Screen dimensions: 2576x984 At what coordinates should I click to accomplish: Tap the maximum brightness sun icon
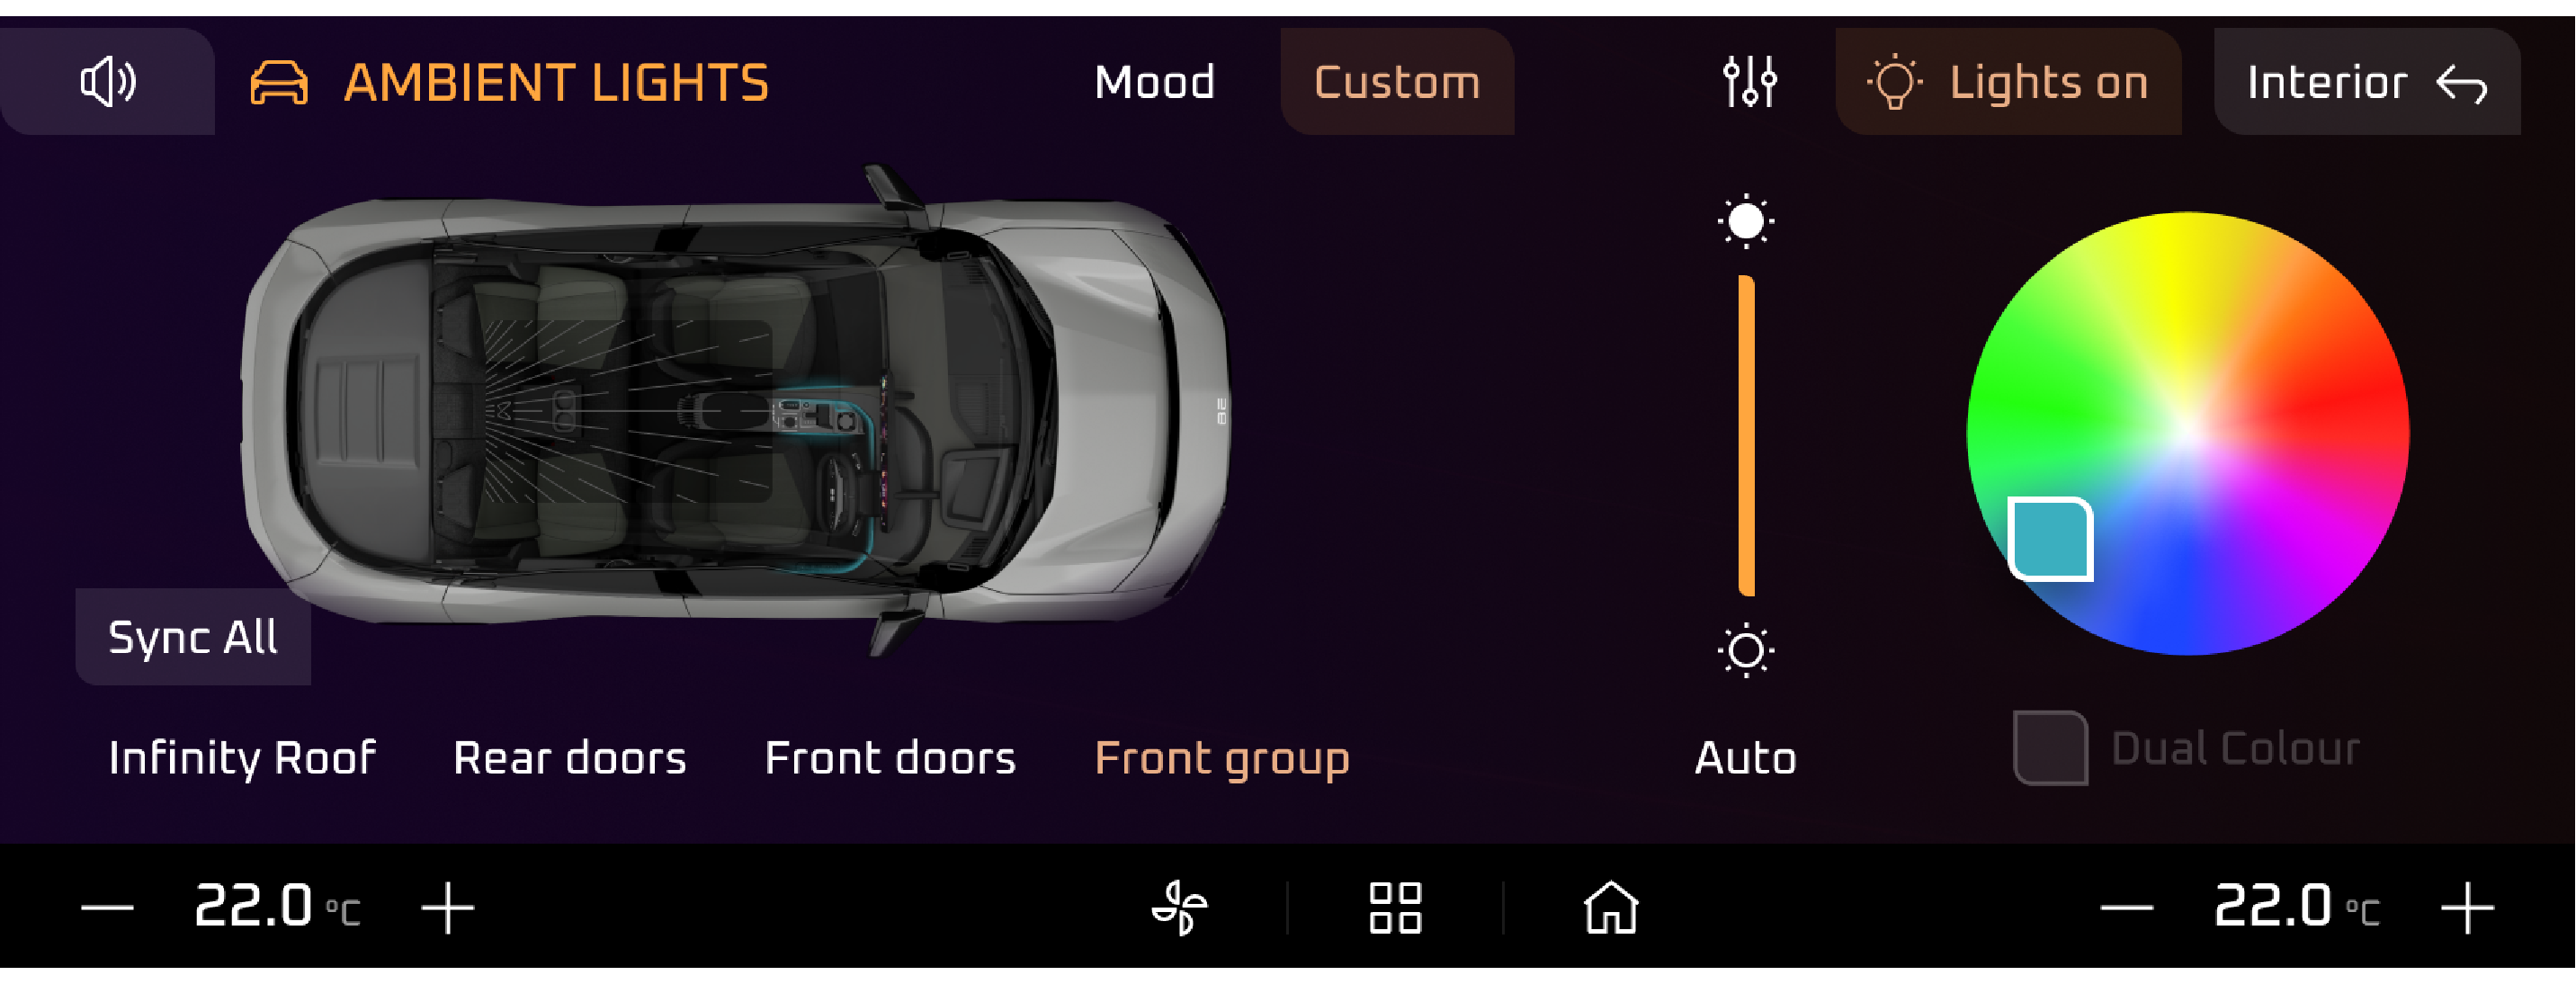[1746, 221]
